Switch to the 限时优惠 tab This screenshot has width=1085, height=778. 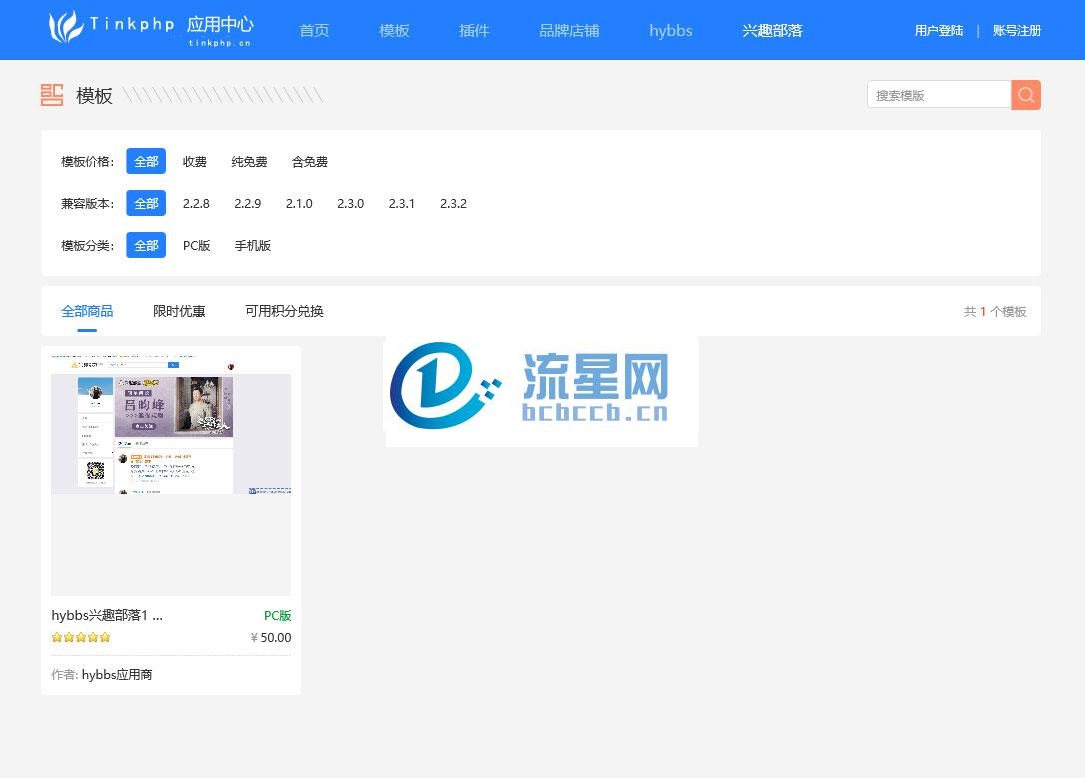click(x=179, y=311)
